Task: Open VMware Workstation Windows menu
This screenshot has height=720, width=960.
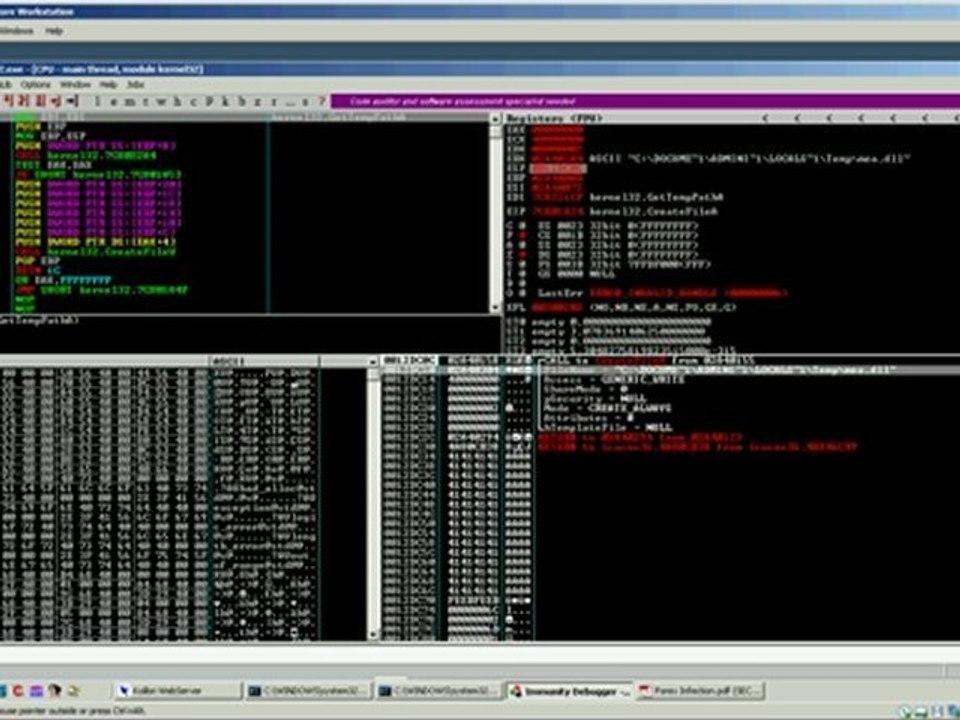Action: 17,31
